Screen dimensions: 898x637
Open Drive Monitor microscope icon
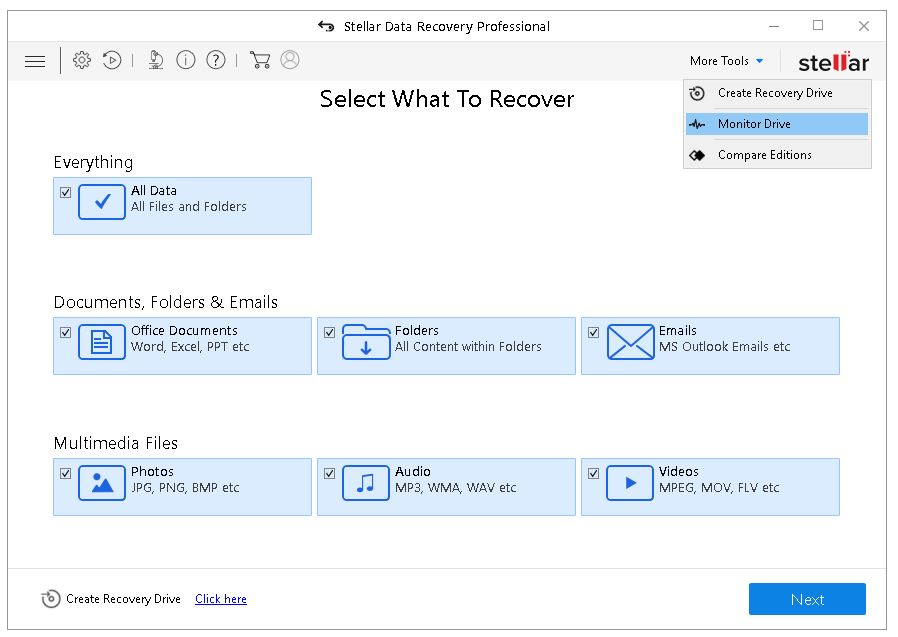click(x=155, y=60)
